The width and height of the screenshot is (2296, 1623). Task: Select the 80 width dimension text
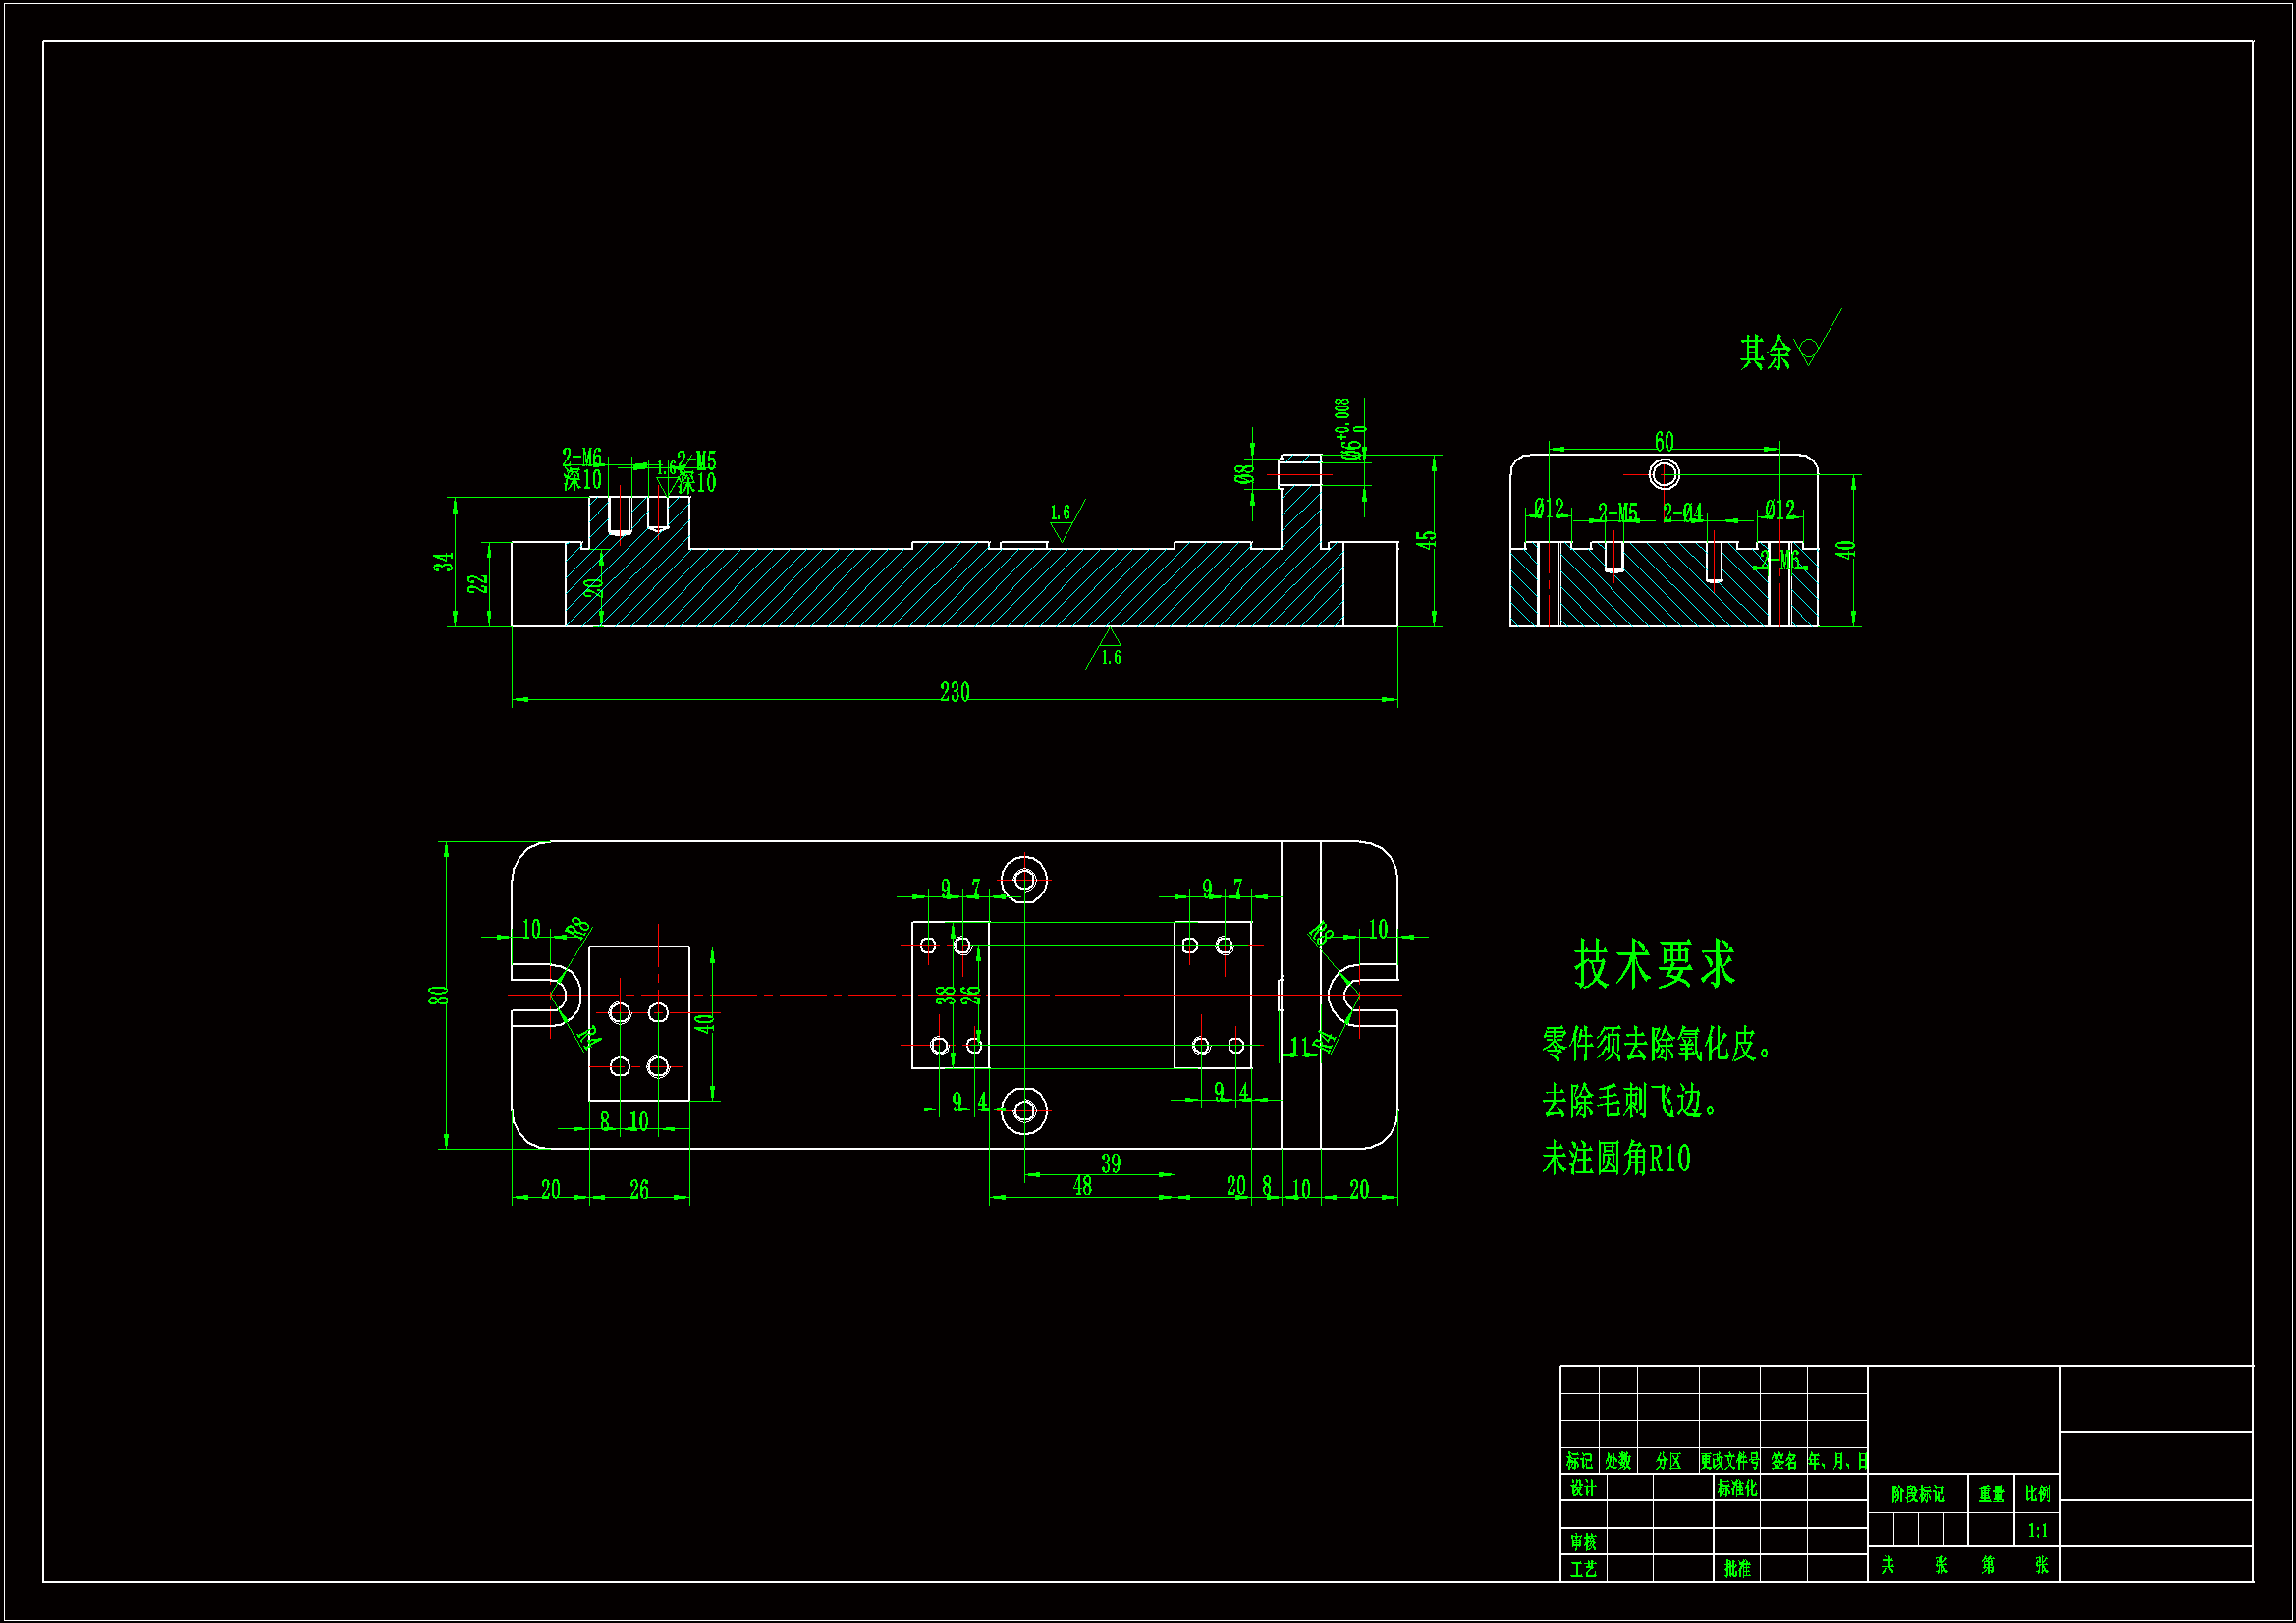point(438,996)
